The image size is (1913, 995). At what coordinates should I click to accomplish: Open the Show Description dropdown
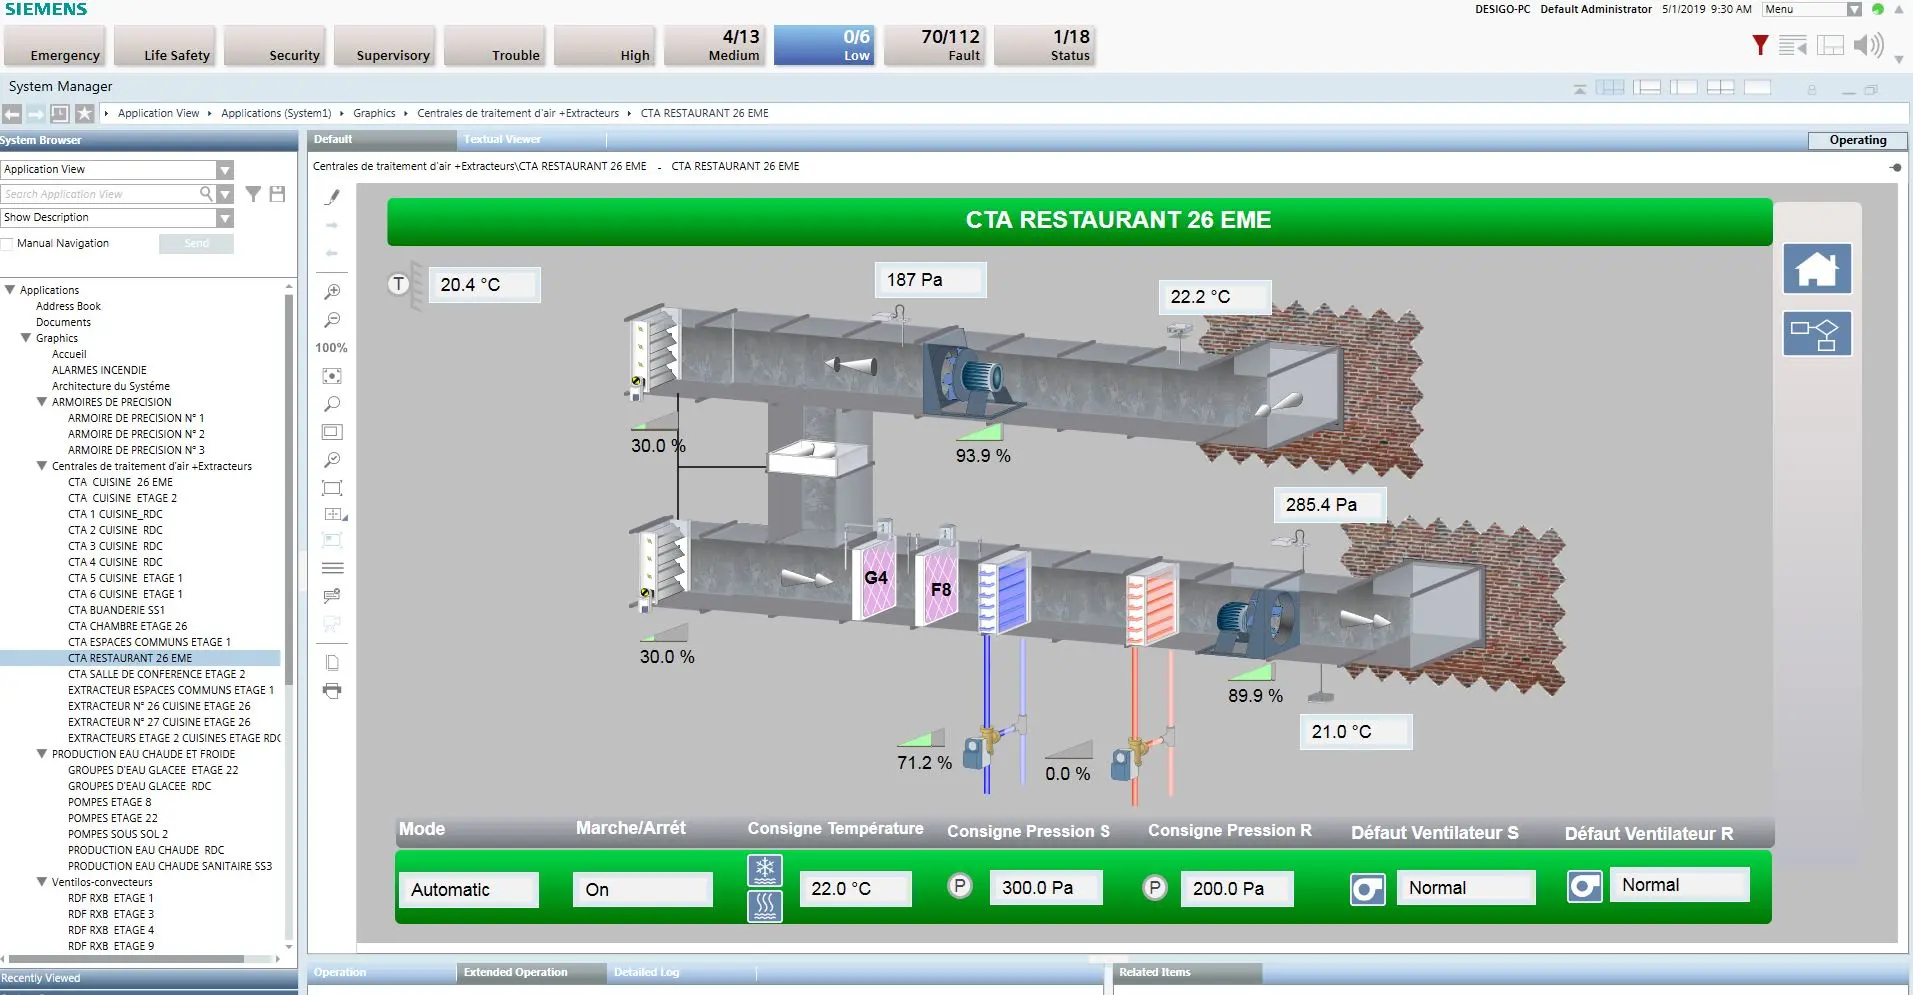225,218
